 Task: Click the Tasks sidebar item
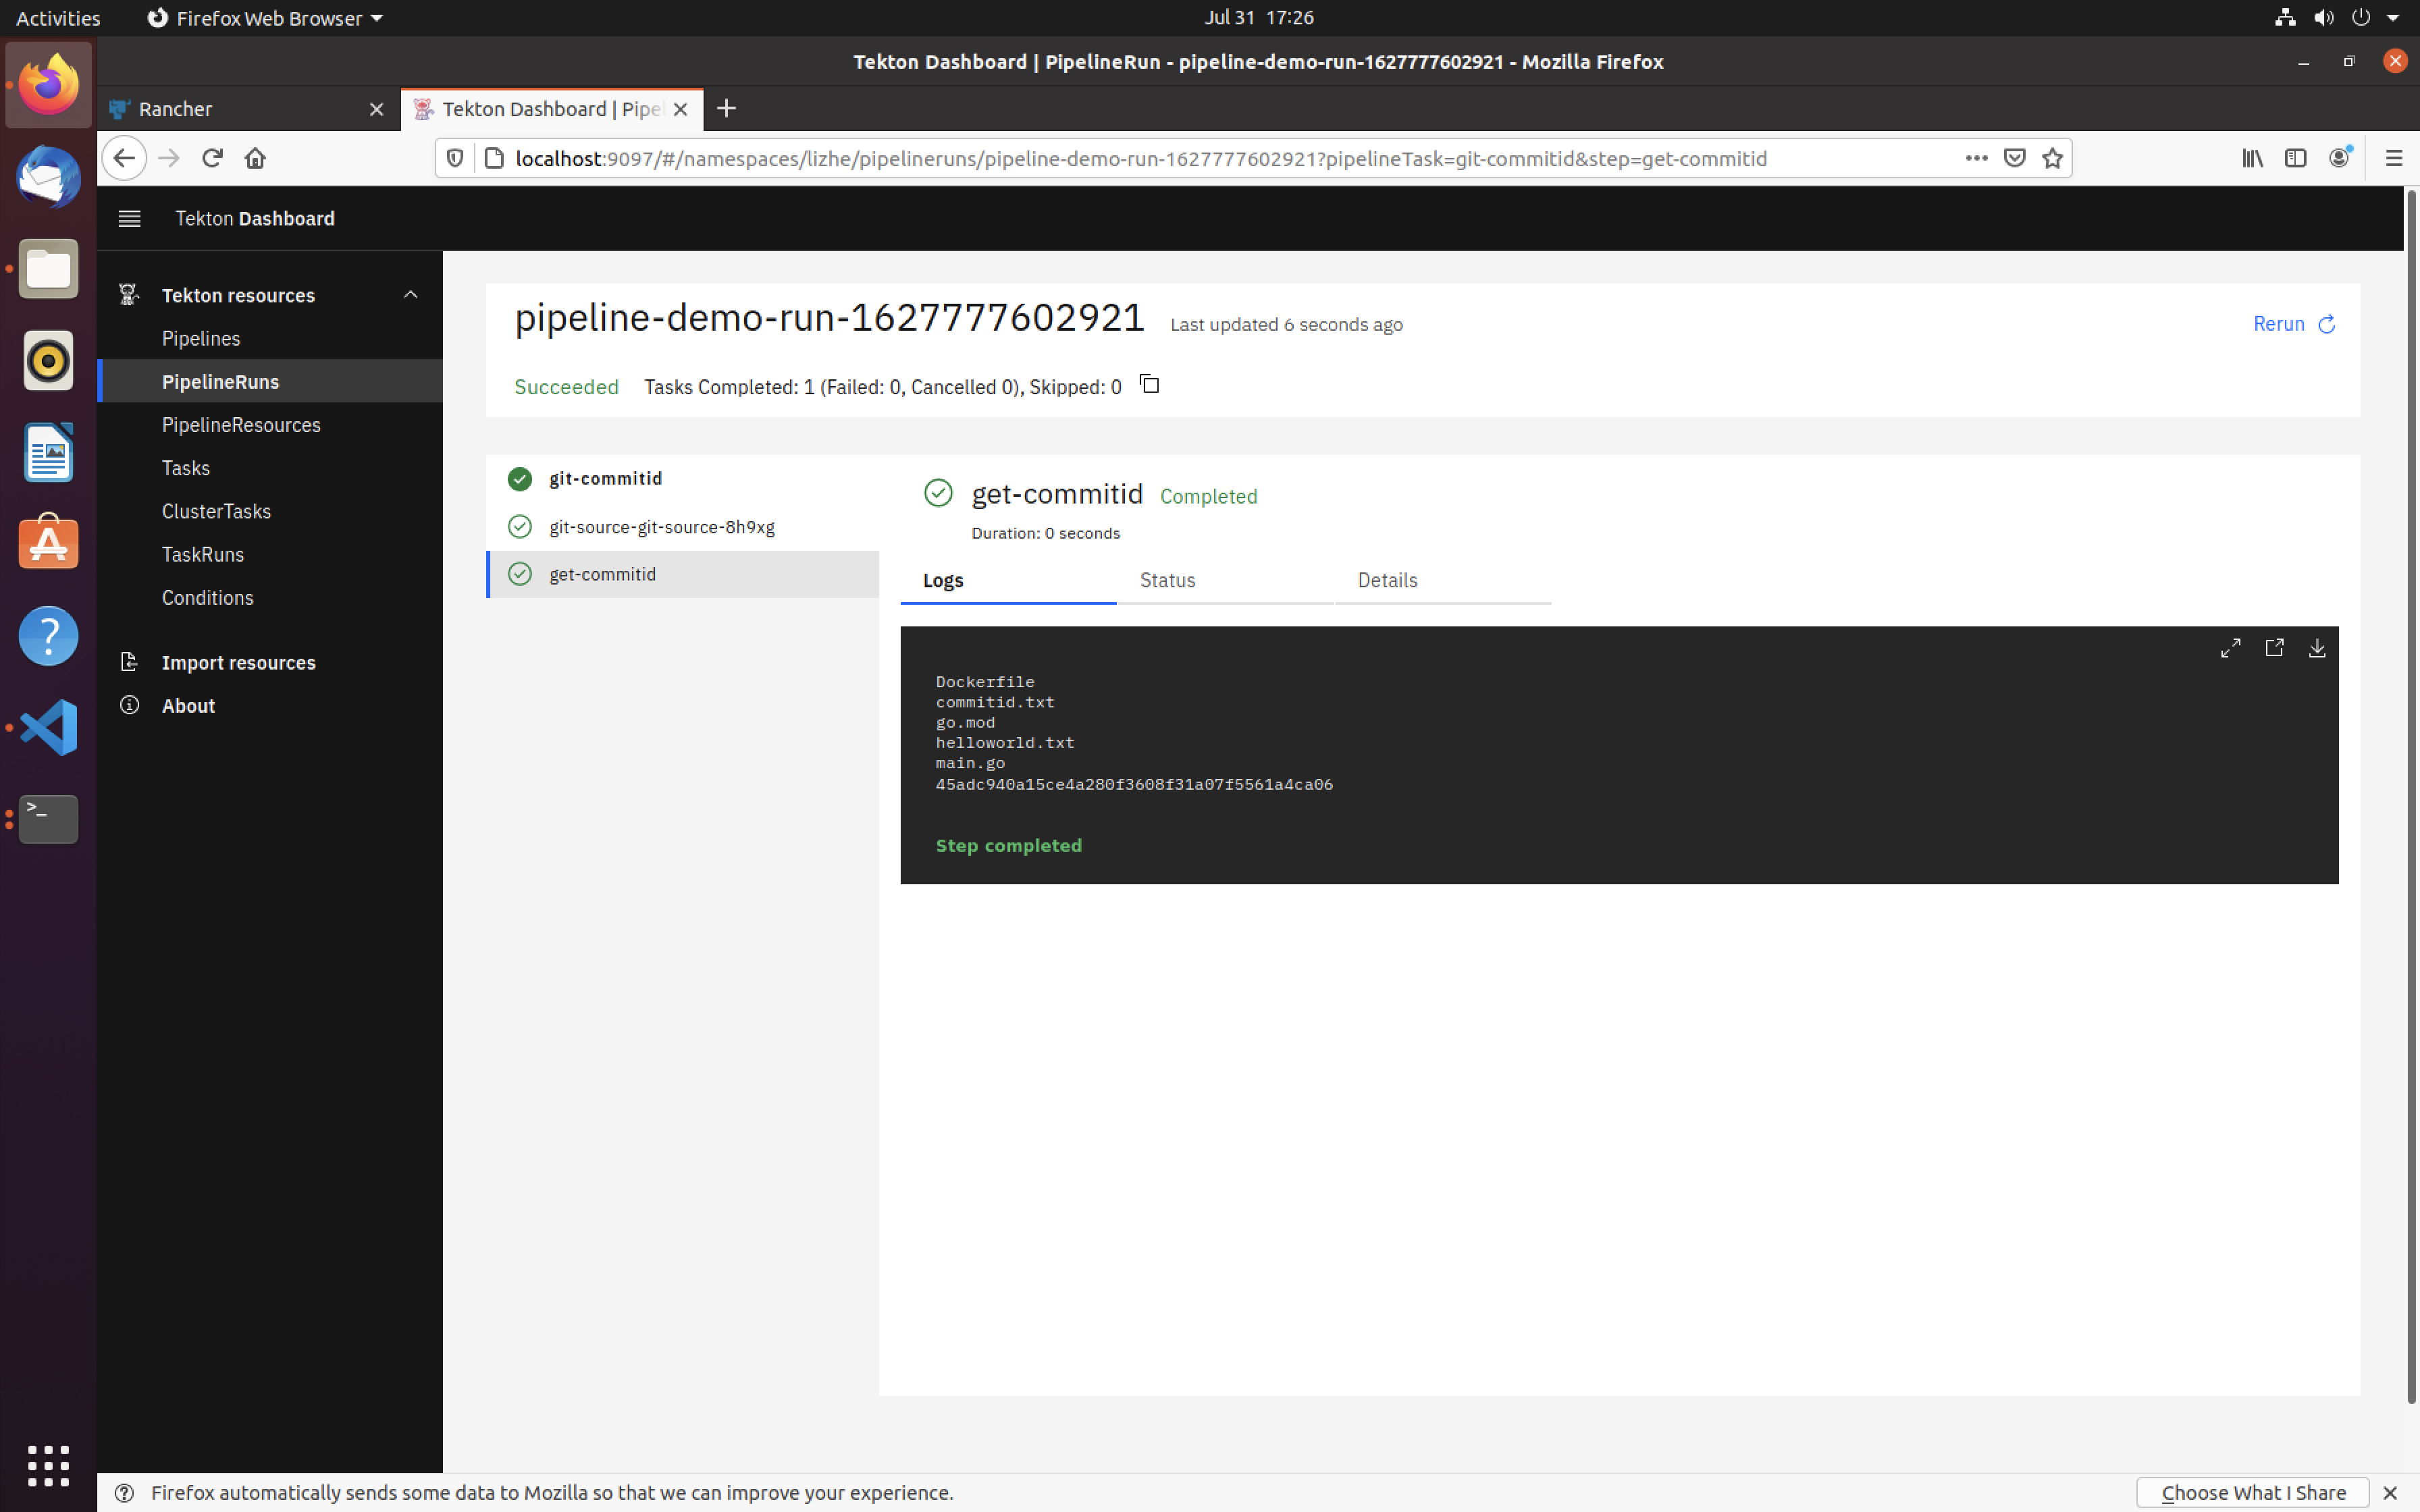click(185, 467)
